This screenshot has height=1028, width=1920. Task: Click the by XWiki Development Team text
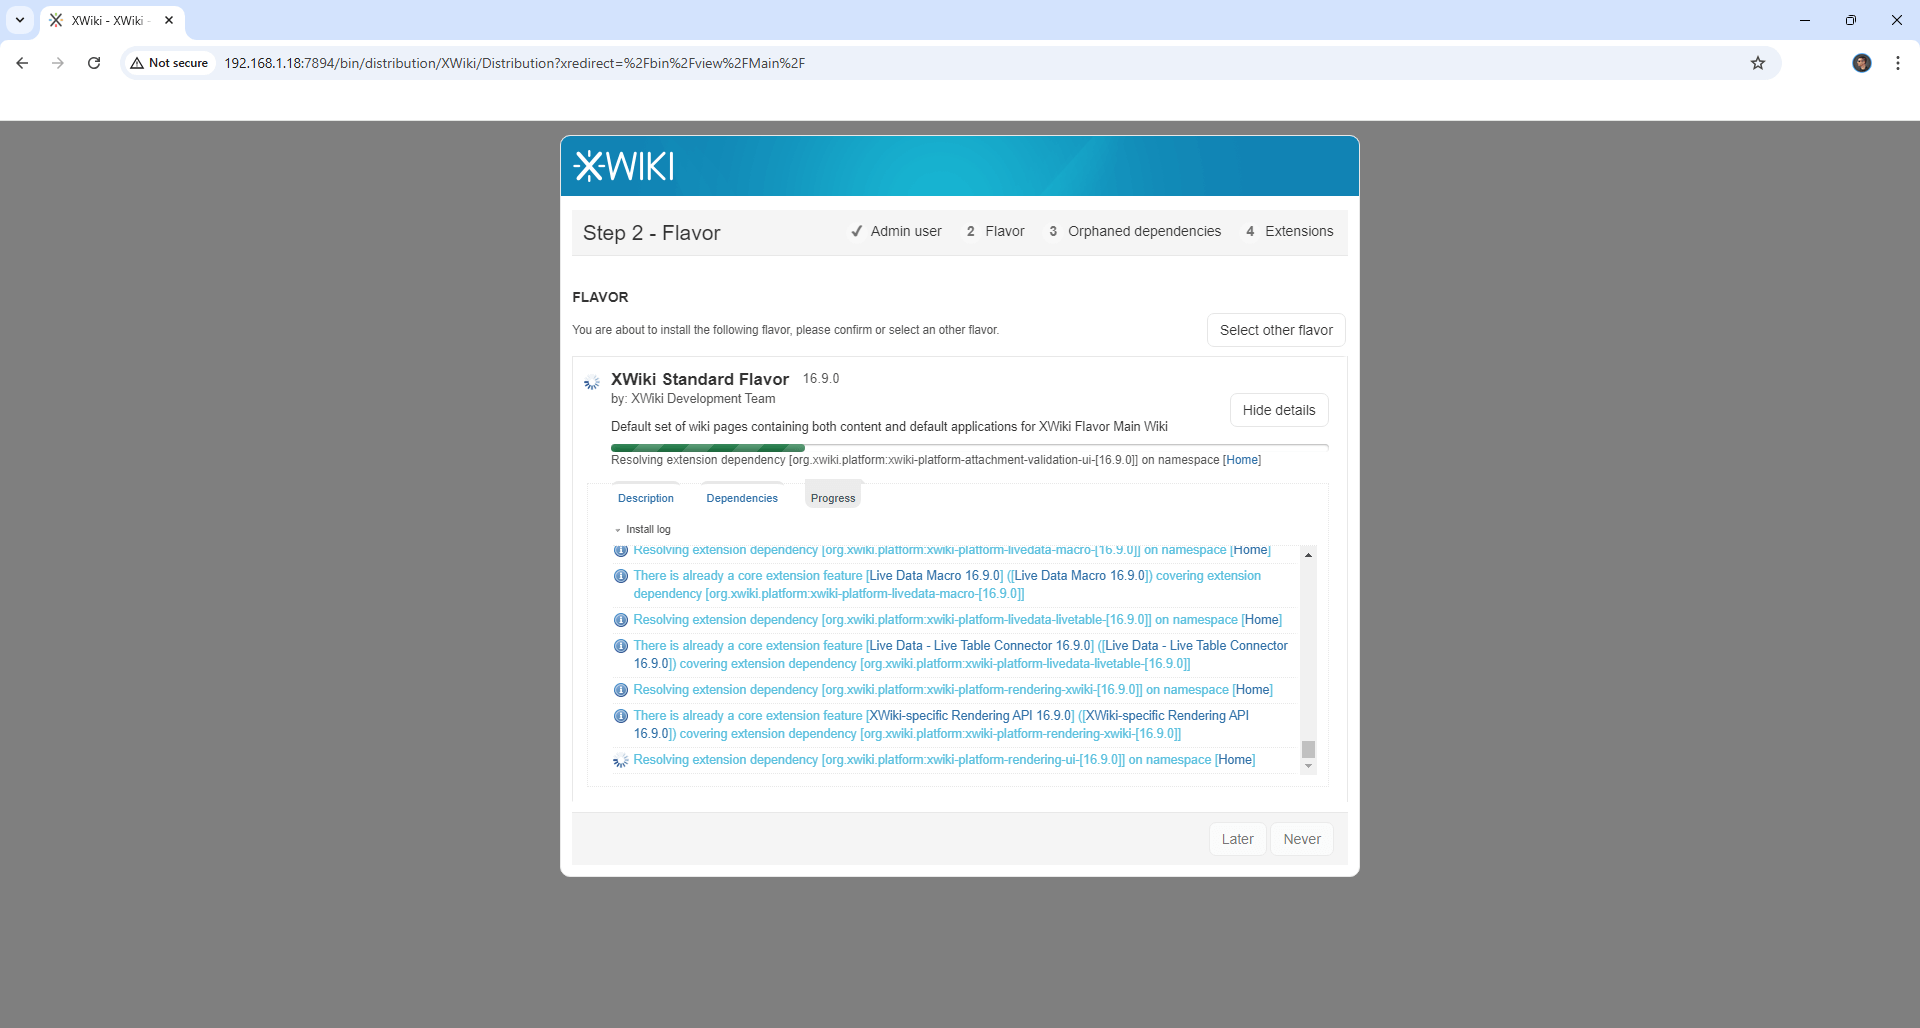tap(693, 399)
